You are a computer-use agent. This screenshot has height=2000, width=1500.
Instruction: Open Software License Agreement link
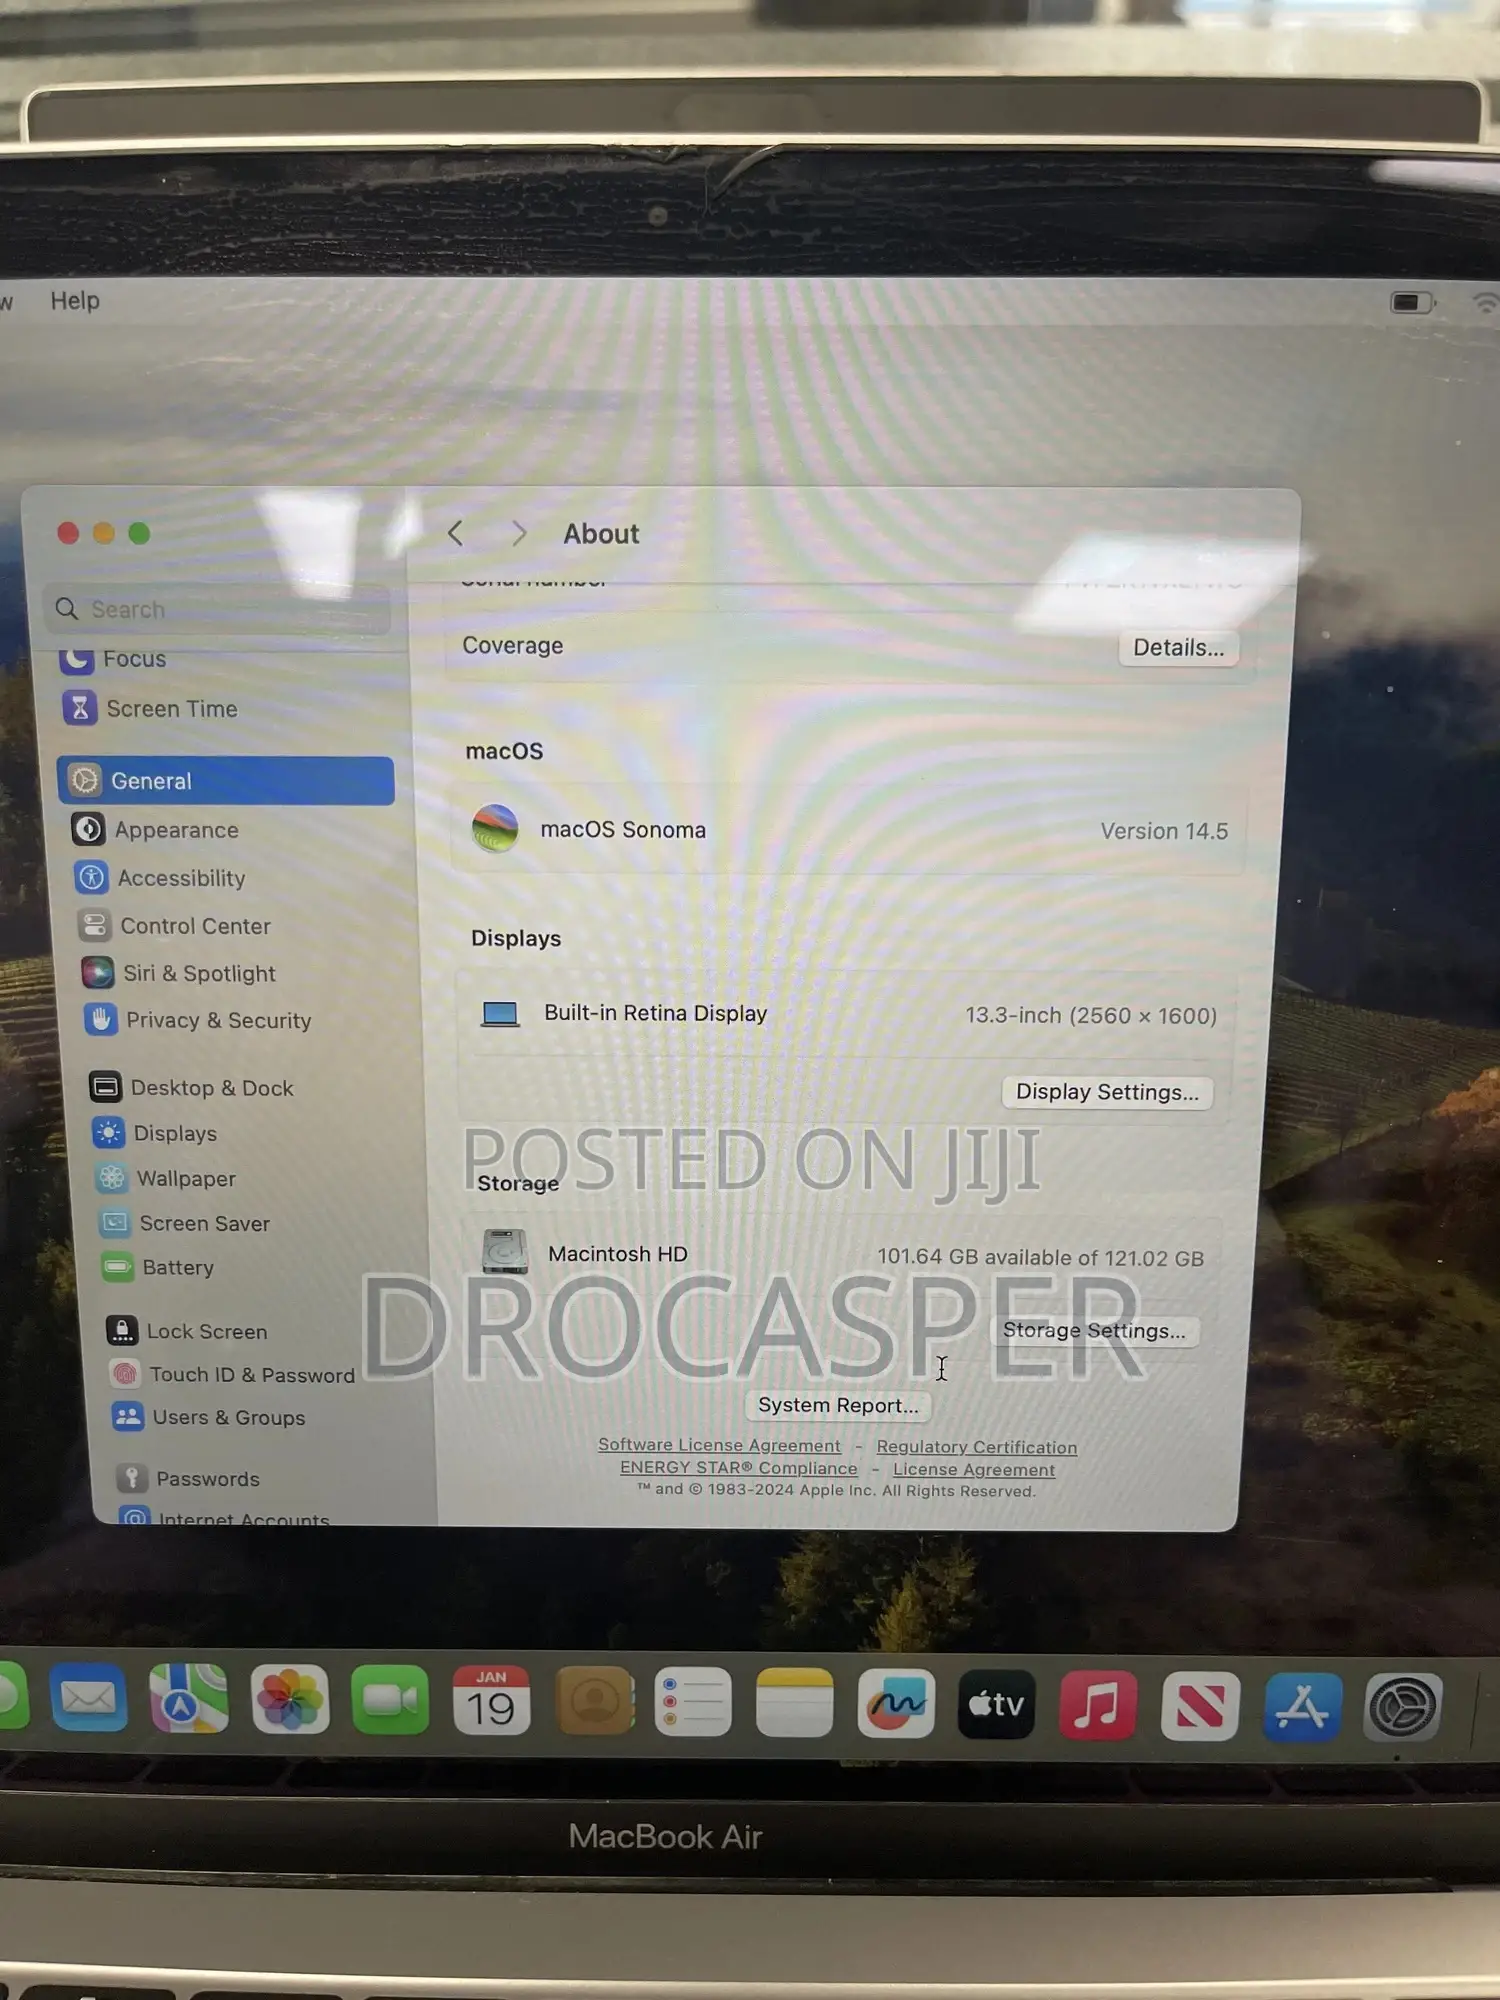click(719, 1445)
